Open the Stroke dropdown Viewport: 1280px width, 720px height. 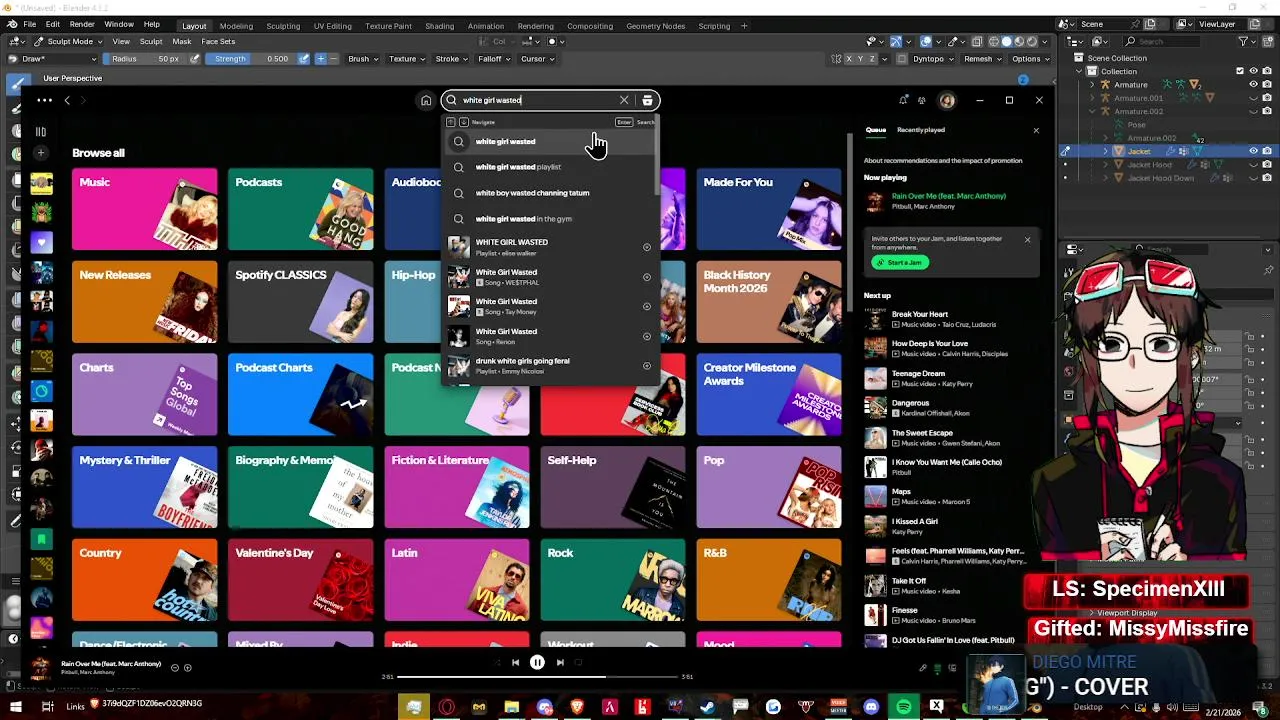[x=451, y=59]
